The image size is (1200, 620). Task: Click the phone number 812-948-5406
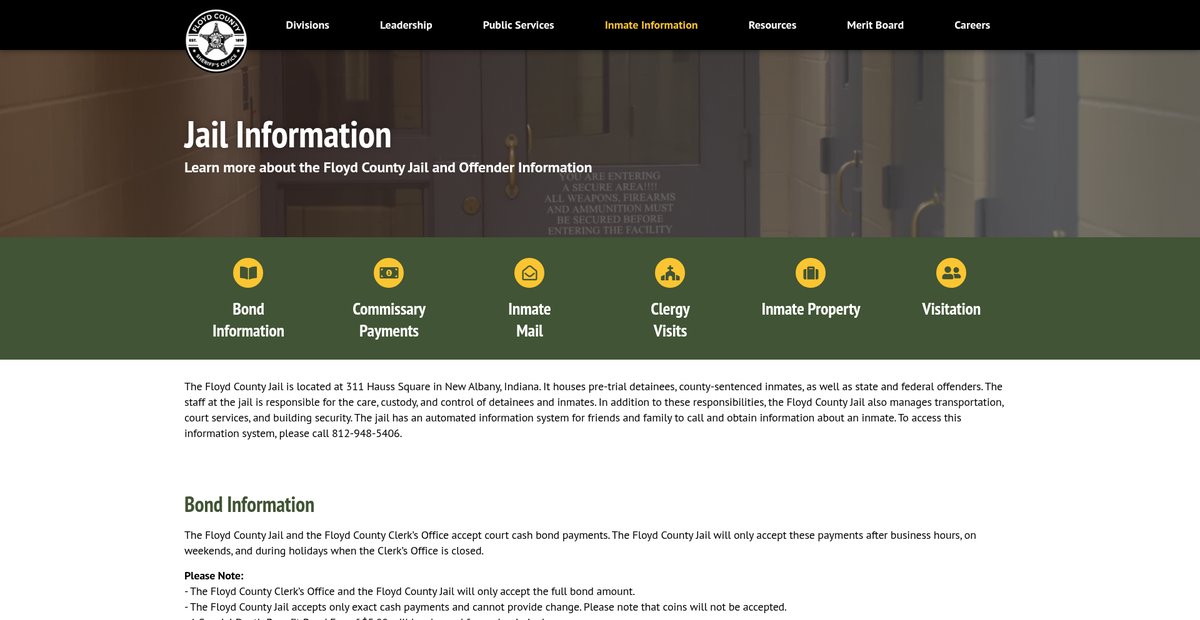(x=366, y=434)
